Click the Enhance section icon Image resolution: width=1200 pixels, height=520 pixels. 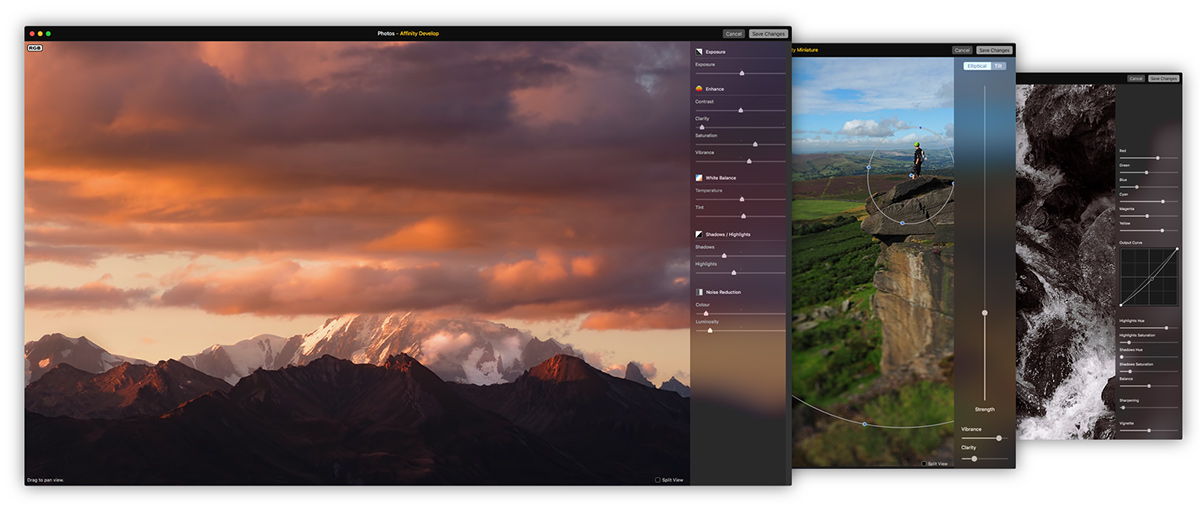click(699, 89)
